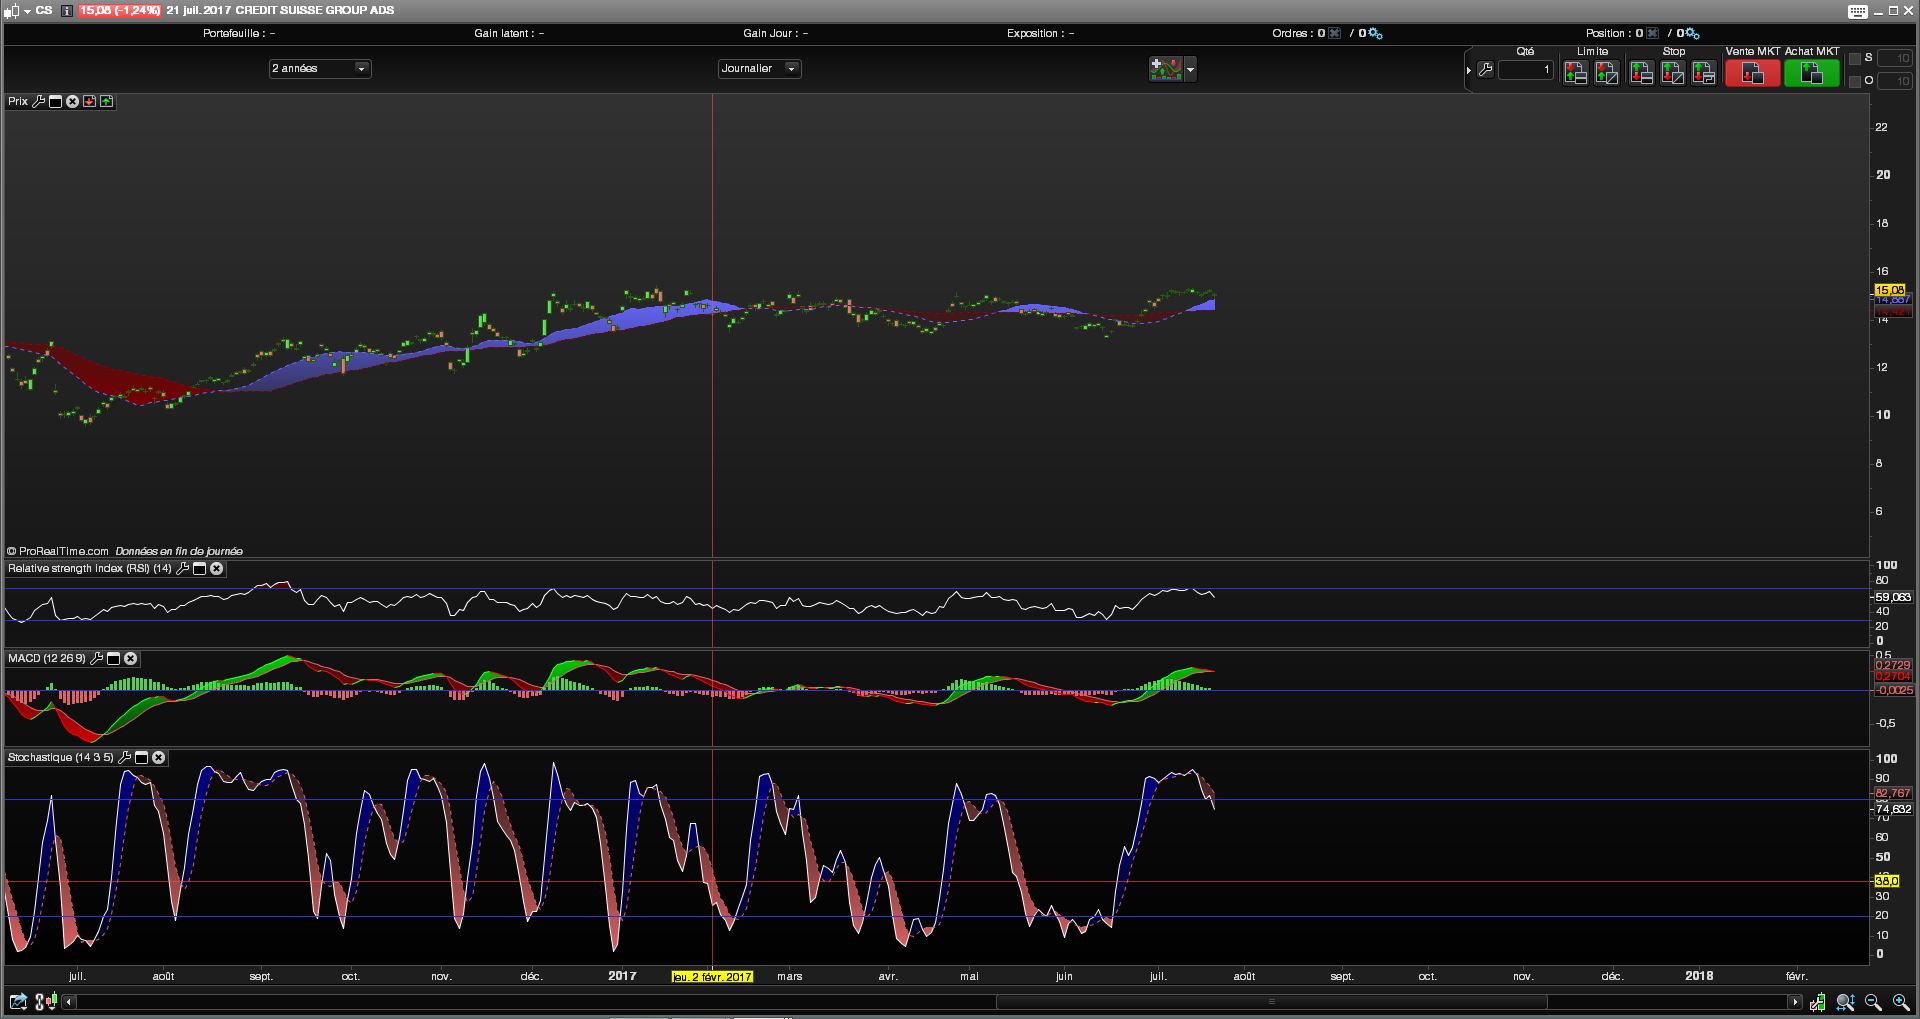Open the chart type icon beside CS
The height and width of the screenshot is (1019, 1920).
click(12, 10)
